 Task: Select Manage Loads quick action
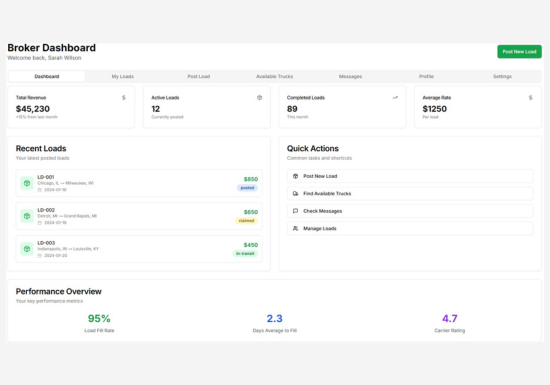click(410, 229)
